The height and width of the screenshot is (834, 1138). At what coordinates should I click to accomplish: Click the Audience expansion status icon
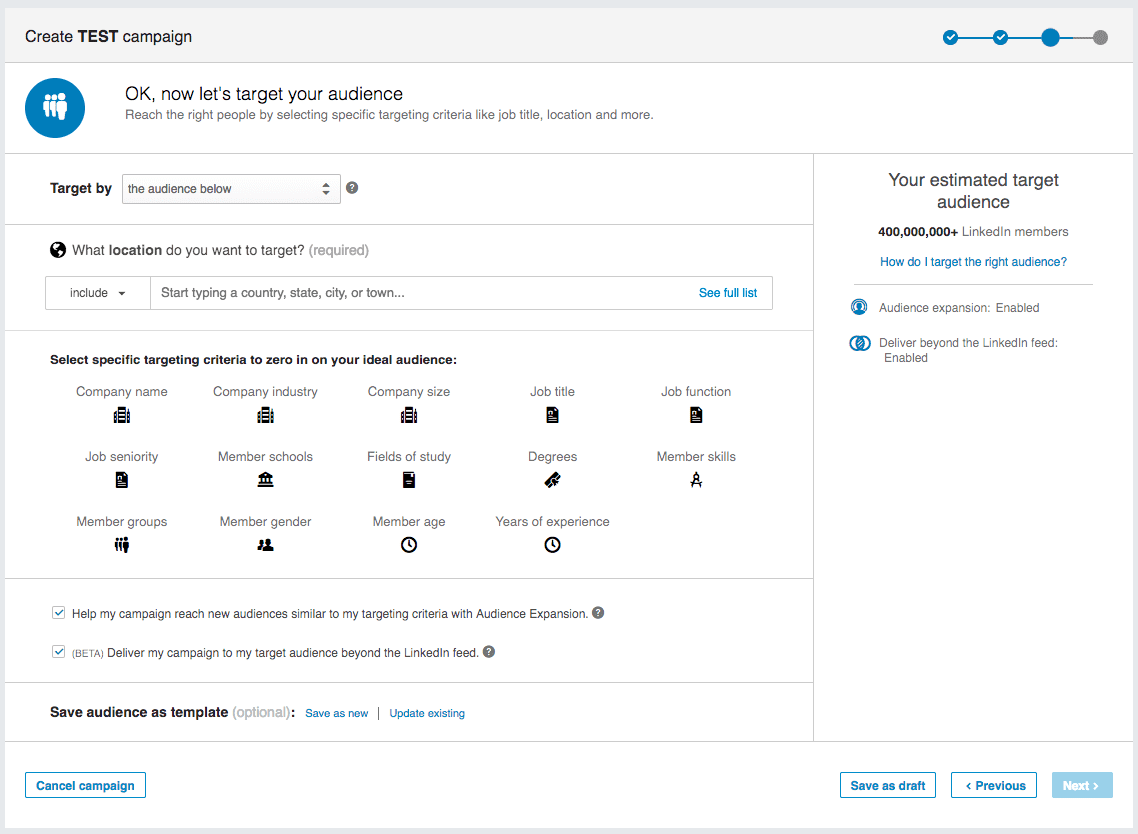(859, 307)
